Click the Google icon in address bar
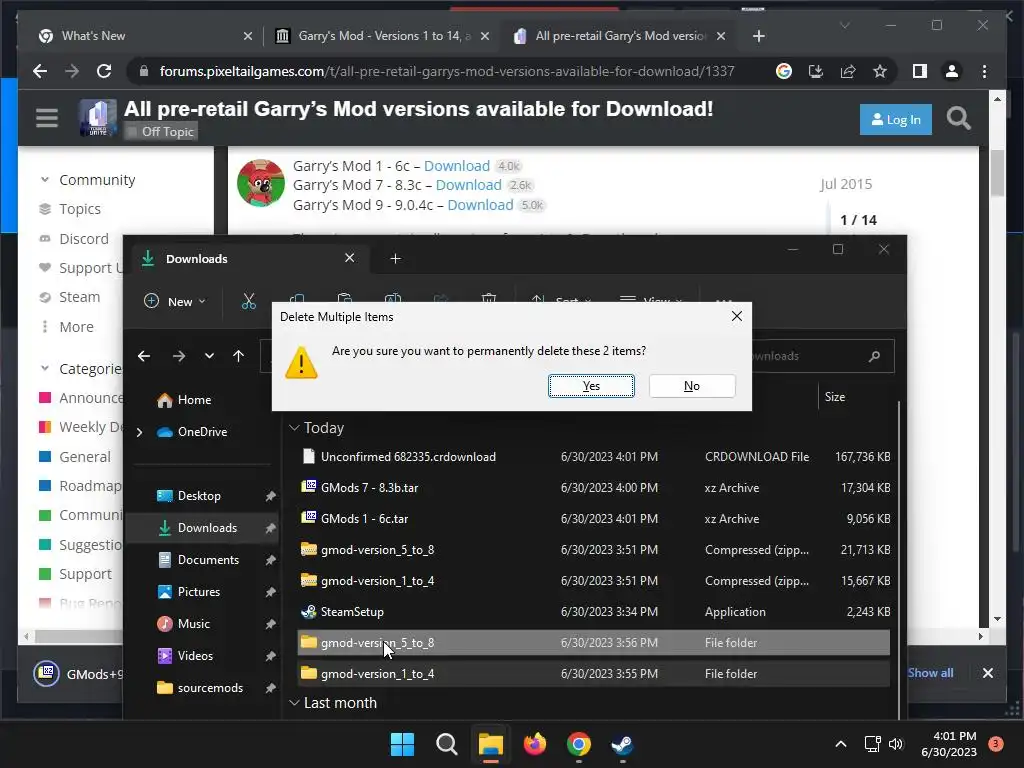Viewport: 1024px width, 768px height. click(x=784, y=71)
